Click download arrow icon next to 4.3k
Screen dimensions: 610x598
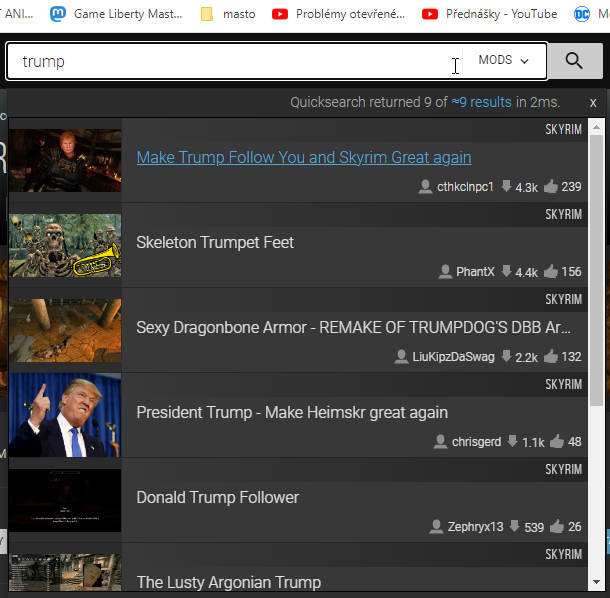pyautogui.click(x=506, y=186)
